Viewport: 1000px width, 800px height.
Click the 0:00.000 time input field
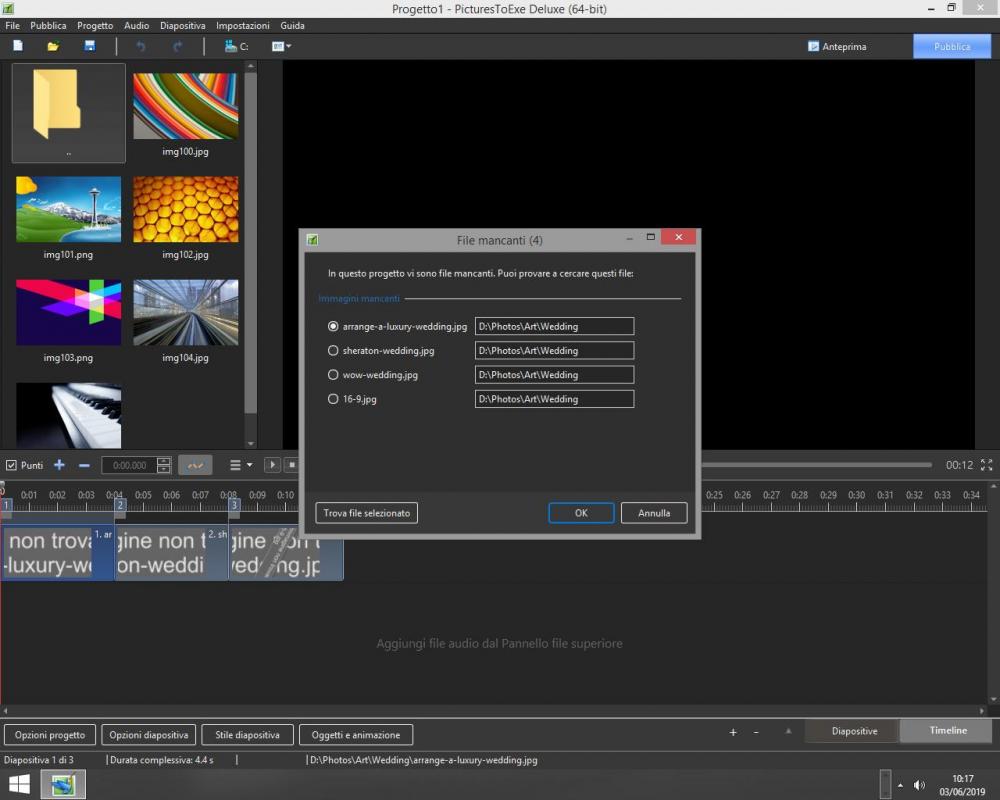pos(129,465)
